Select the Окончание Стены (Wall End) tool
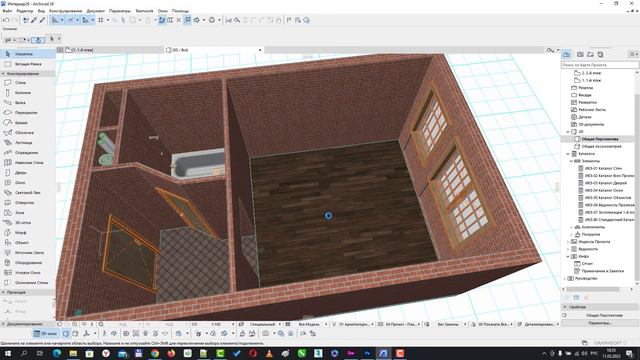 coord(28,282)
